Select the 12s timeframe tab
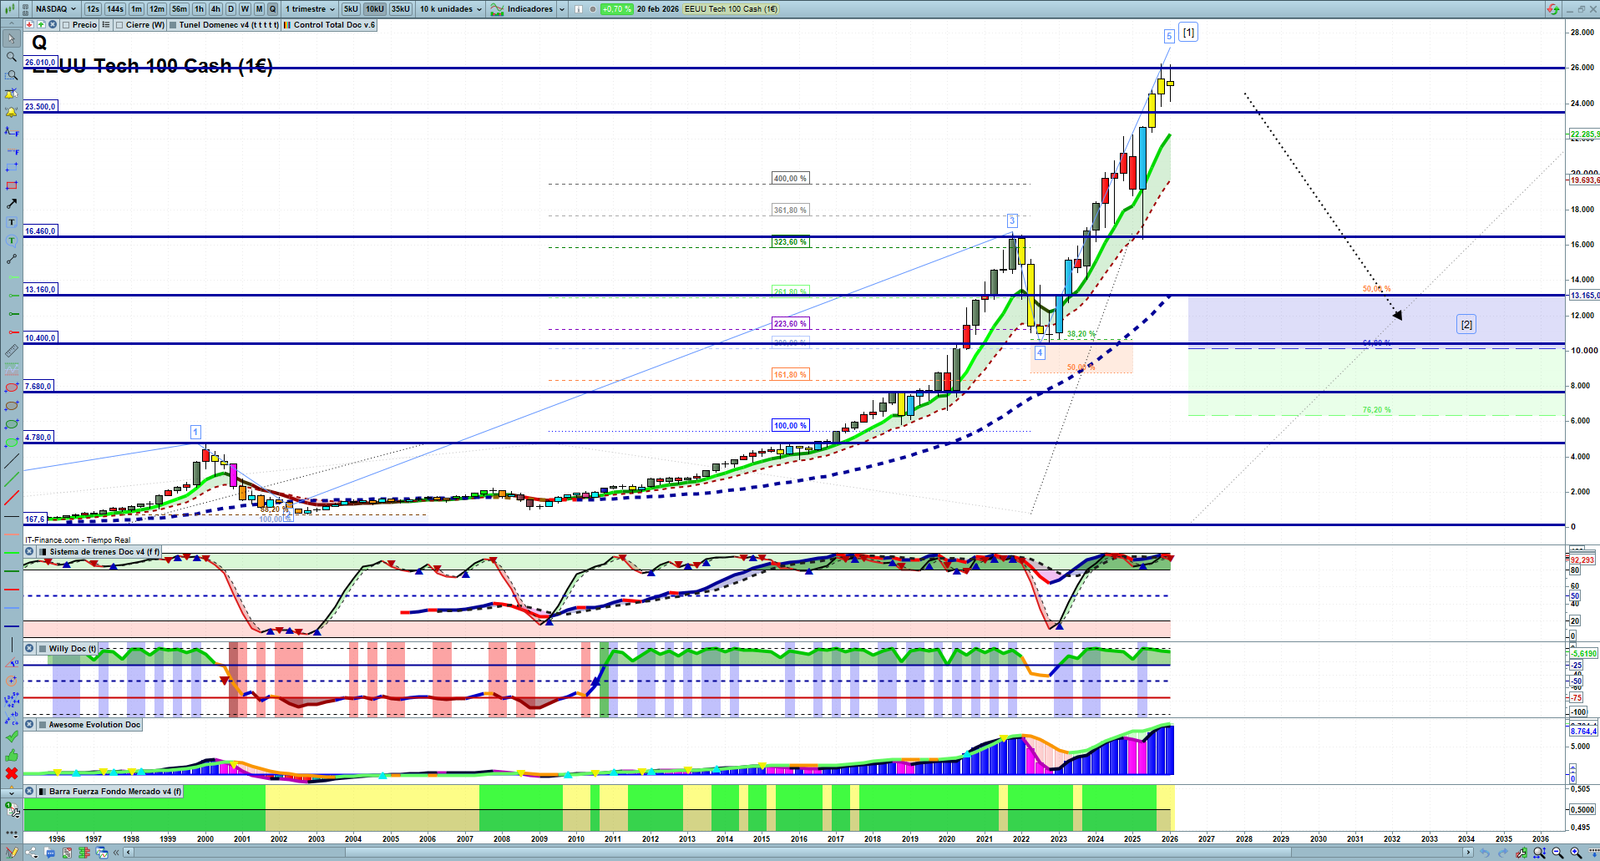 (x=93, y=9)
